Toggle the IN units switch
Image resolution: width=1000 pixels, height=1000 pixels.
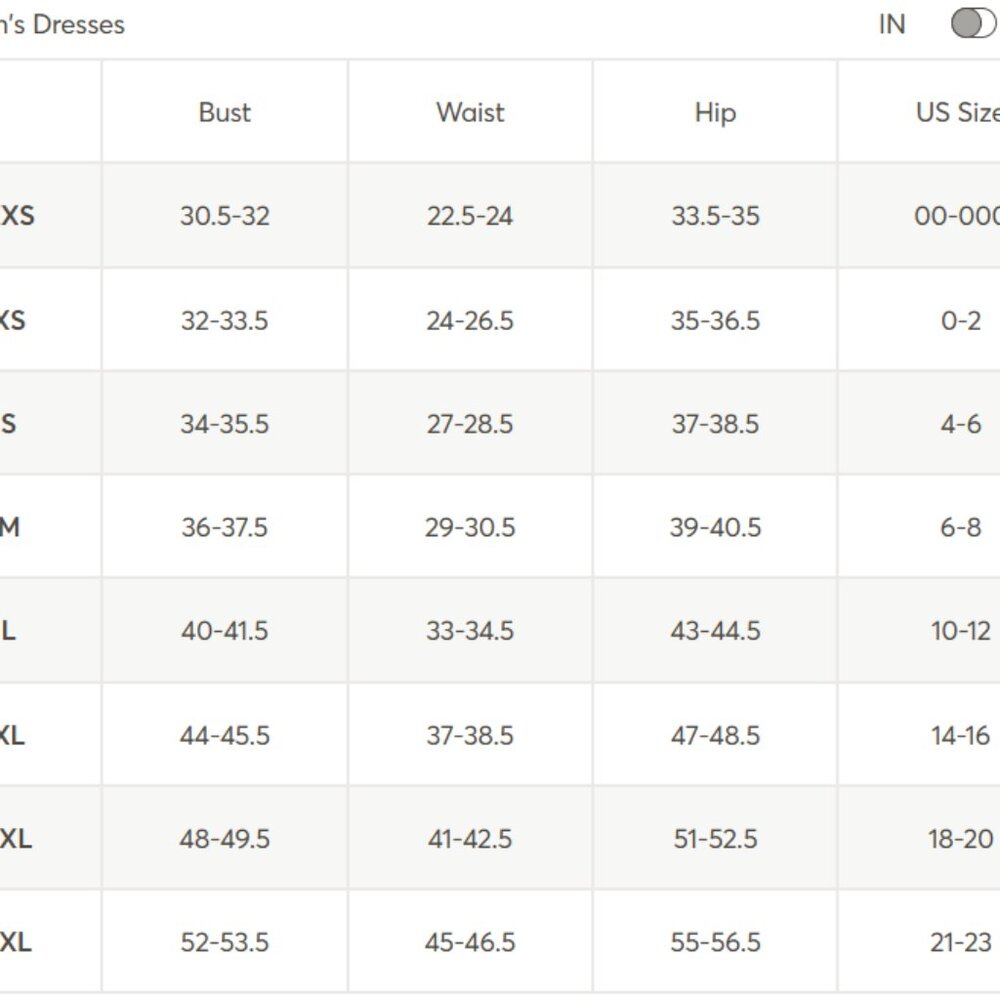coord(974,24)
